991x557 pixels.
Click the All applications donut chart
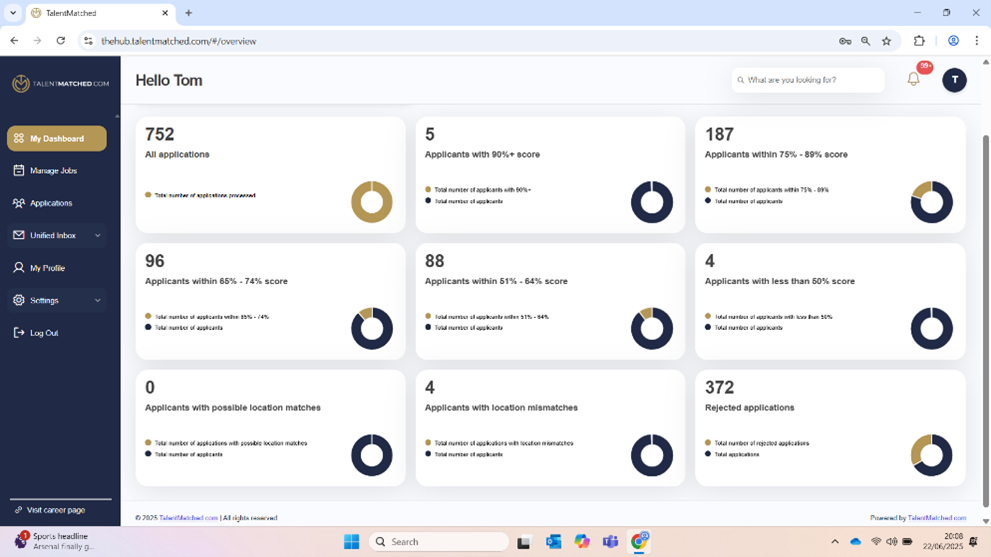tap(372, 202)
